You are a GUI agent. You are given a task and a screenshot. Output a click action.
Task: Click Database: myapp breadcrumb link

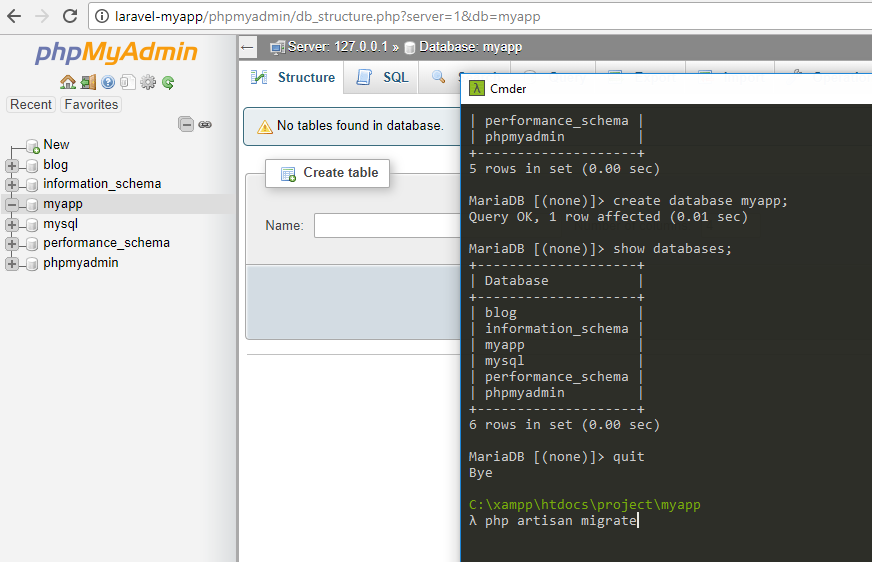pyautogui.click(x=470, y=47)
